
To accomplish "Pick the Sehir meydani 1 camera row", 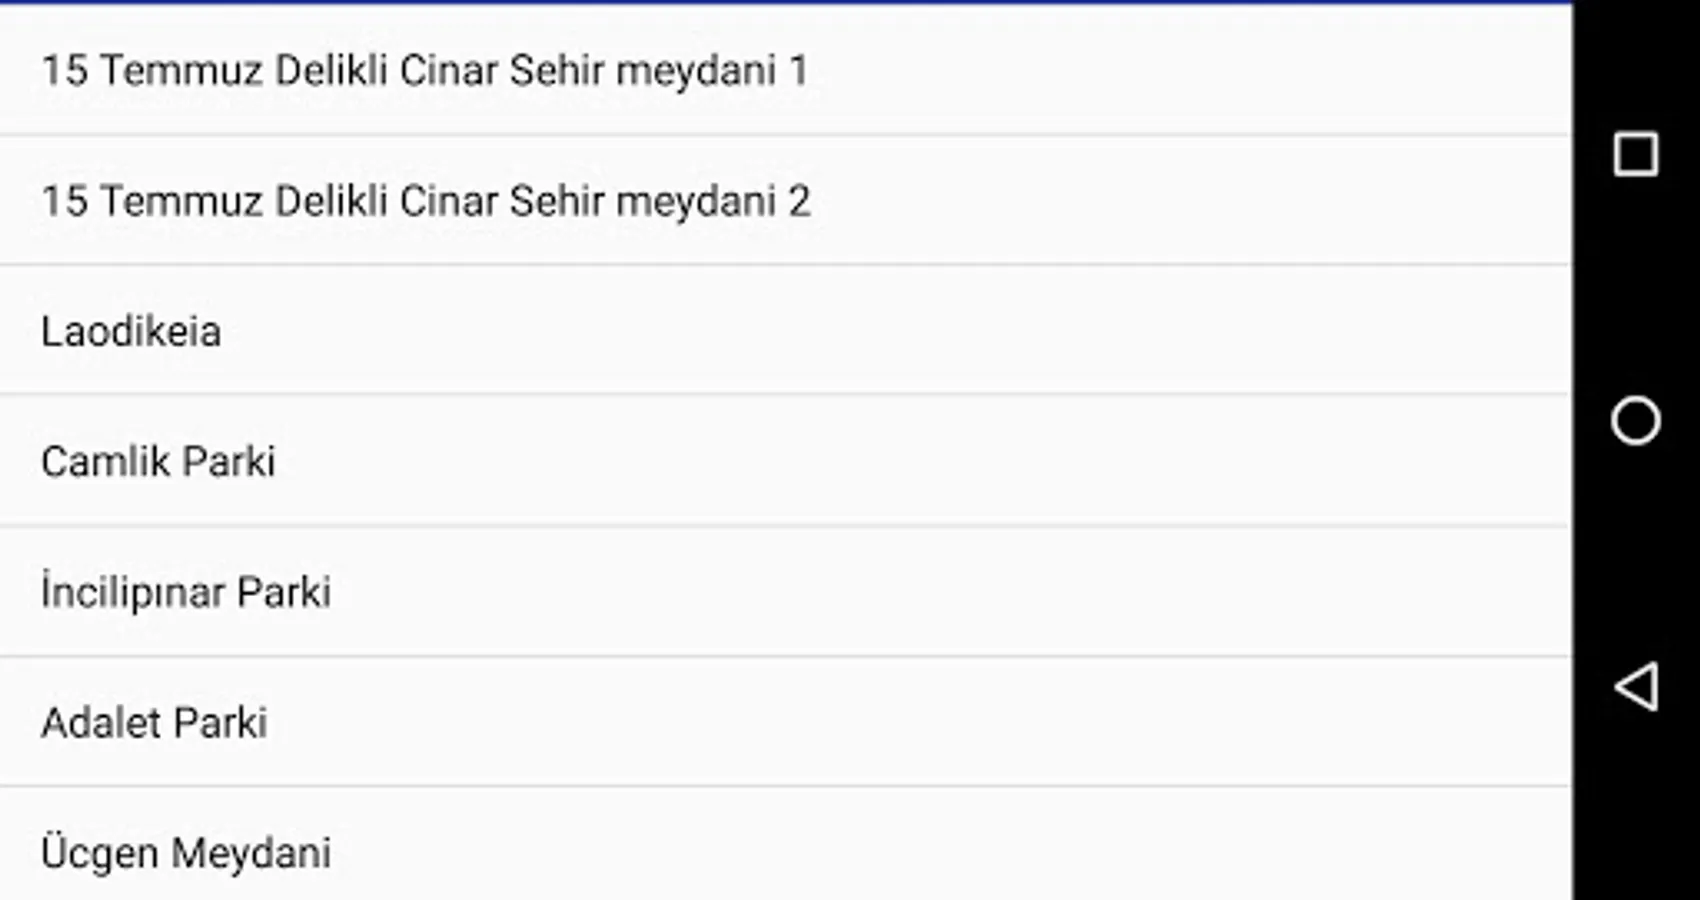I will coord(786,70).
